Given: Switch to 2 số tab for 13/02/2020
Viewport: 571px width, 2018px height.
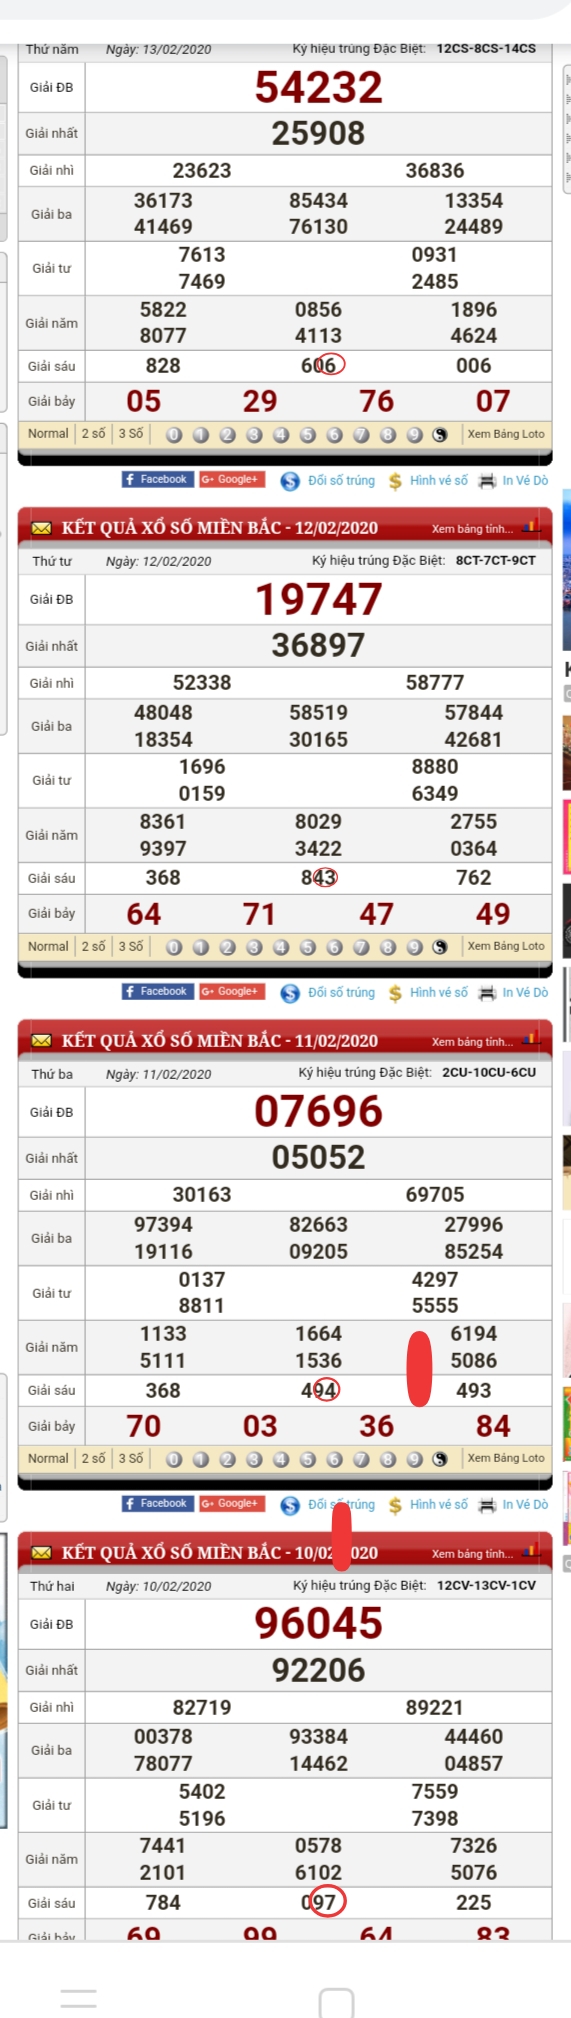Looking at the screenshot, I should click(x=94, y=434).
